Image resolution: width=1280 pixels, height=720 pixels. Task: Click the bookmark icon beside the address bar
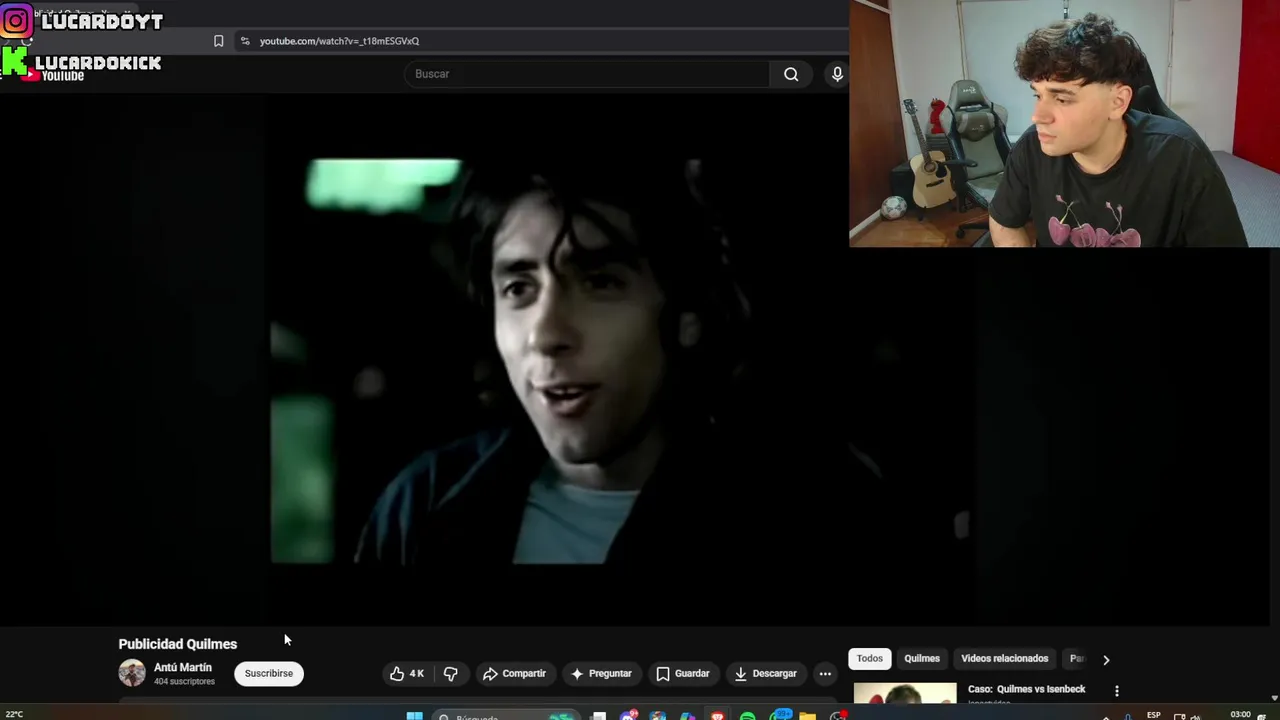(218, 41)
